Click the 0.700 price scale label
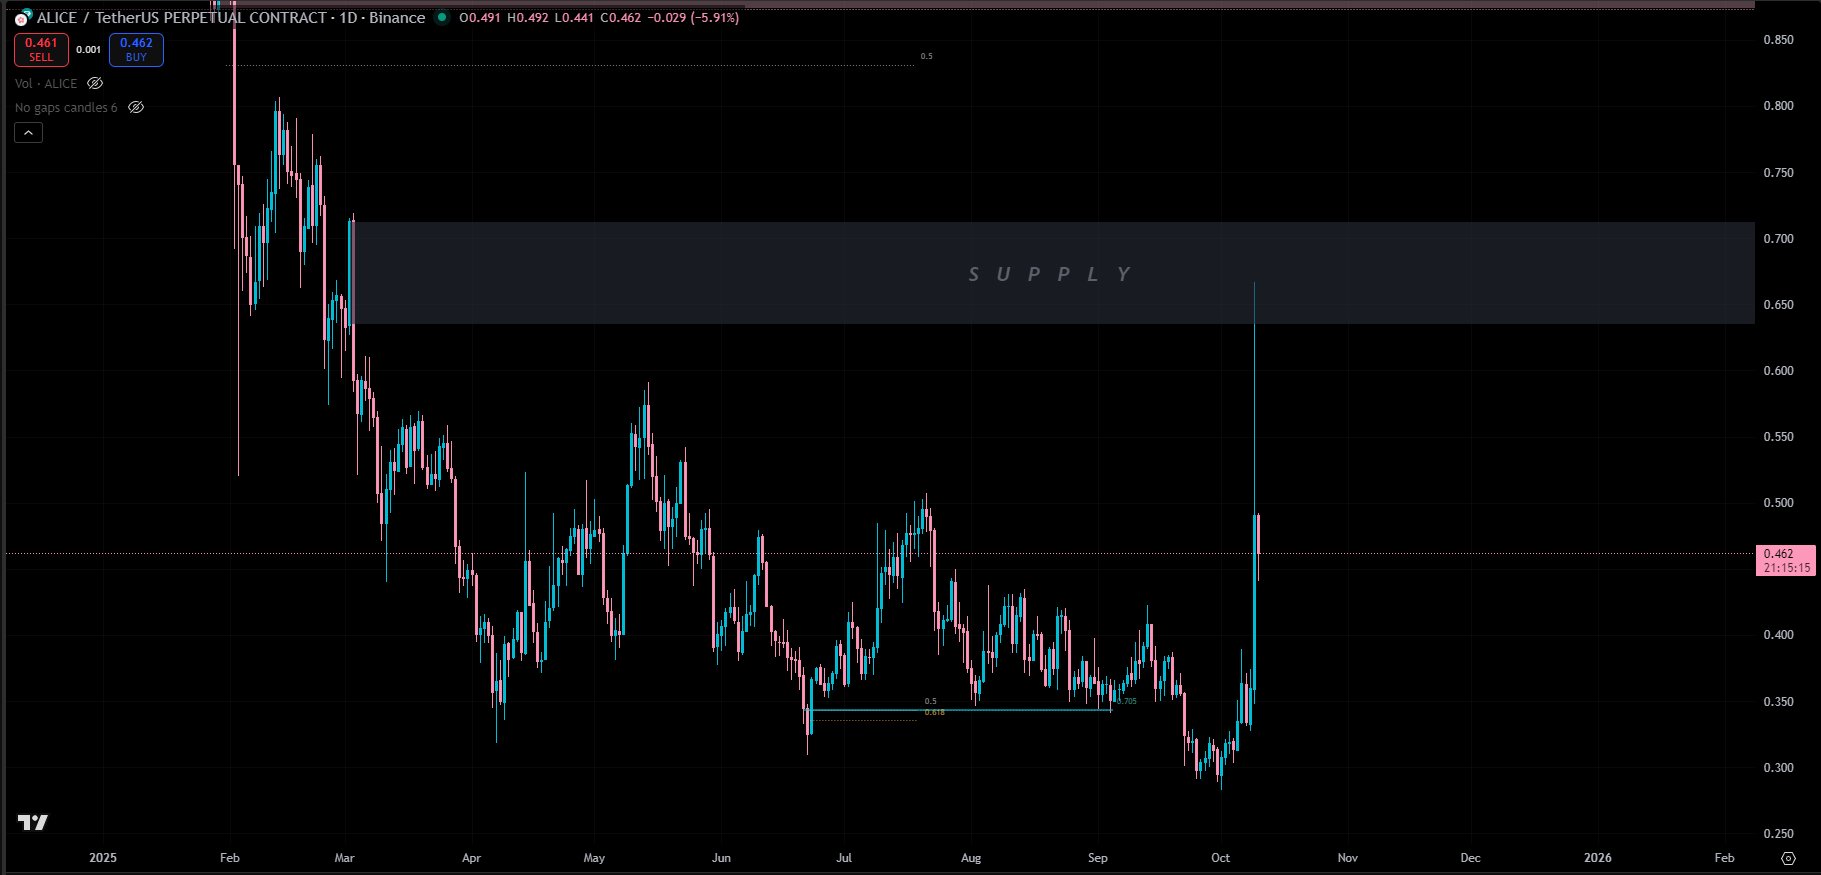The image size is (1821, 875). 1778,239
